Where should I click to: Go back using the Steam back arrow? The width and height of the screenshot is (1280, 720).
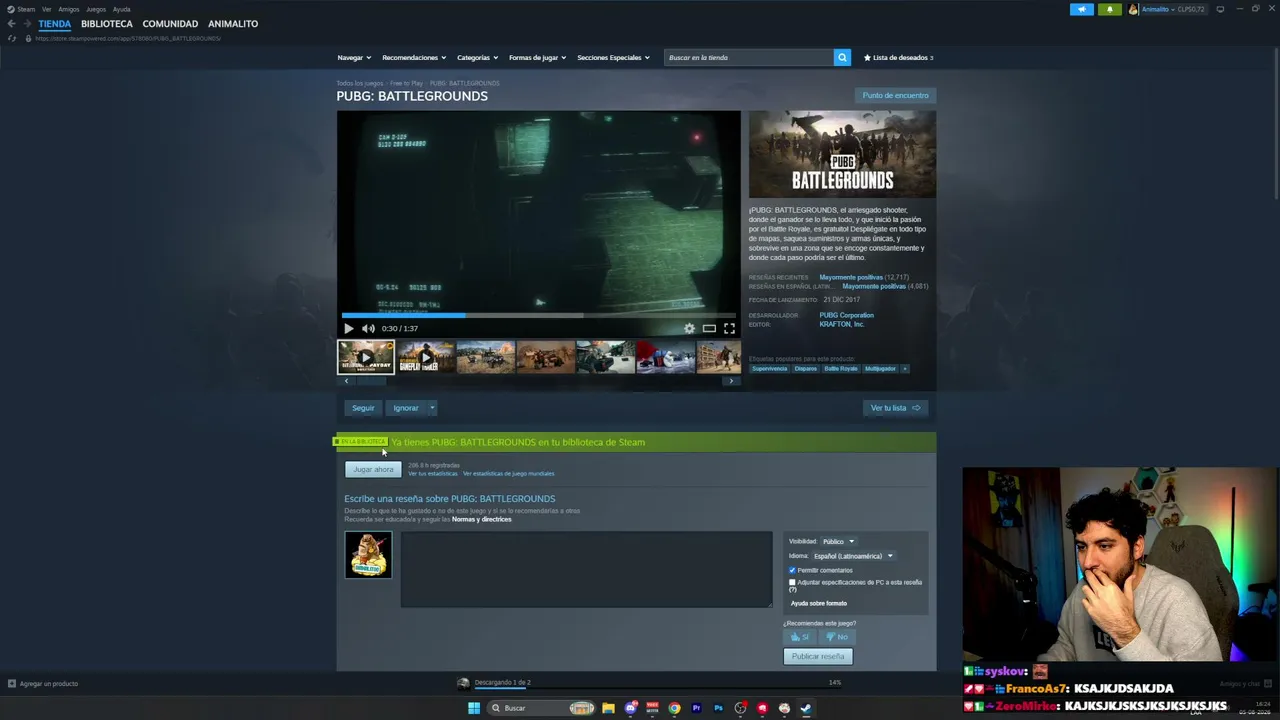click(x=12, y=23)
